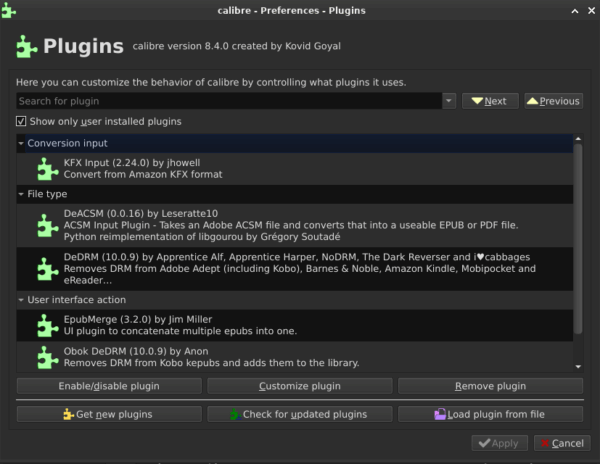600x464 pixels.
Task: Click the Apply button label
Action: tap(505, 443)
